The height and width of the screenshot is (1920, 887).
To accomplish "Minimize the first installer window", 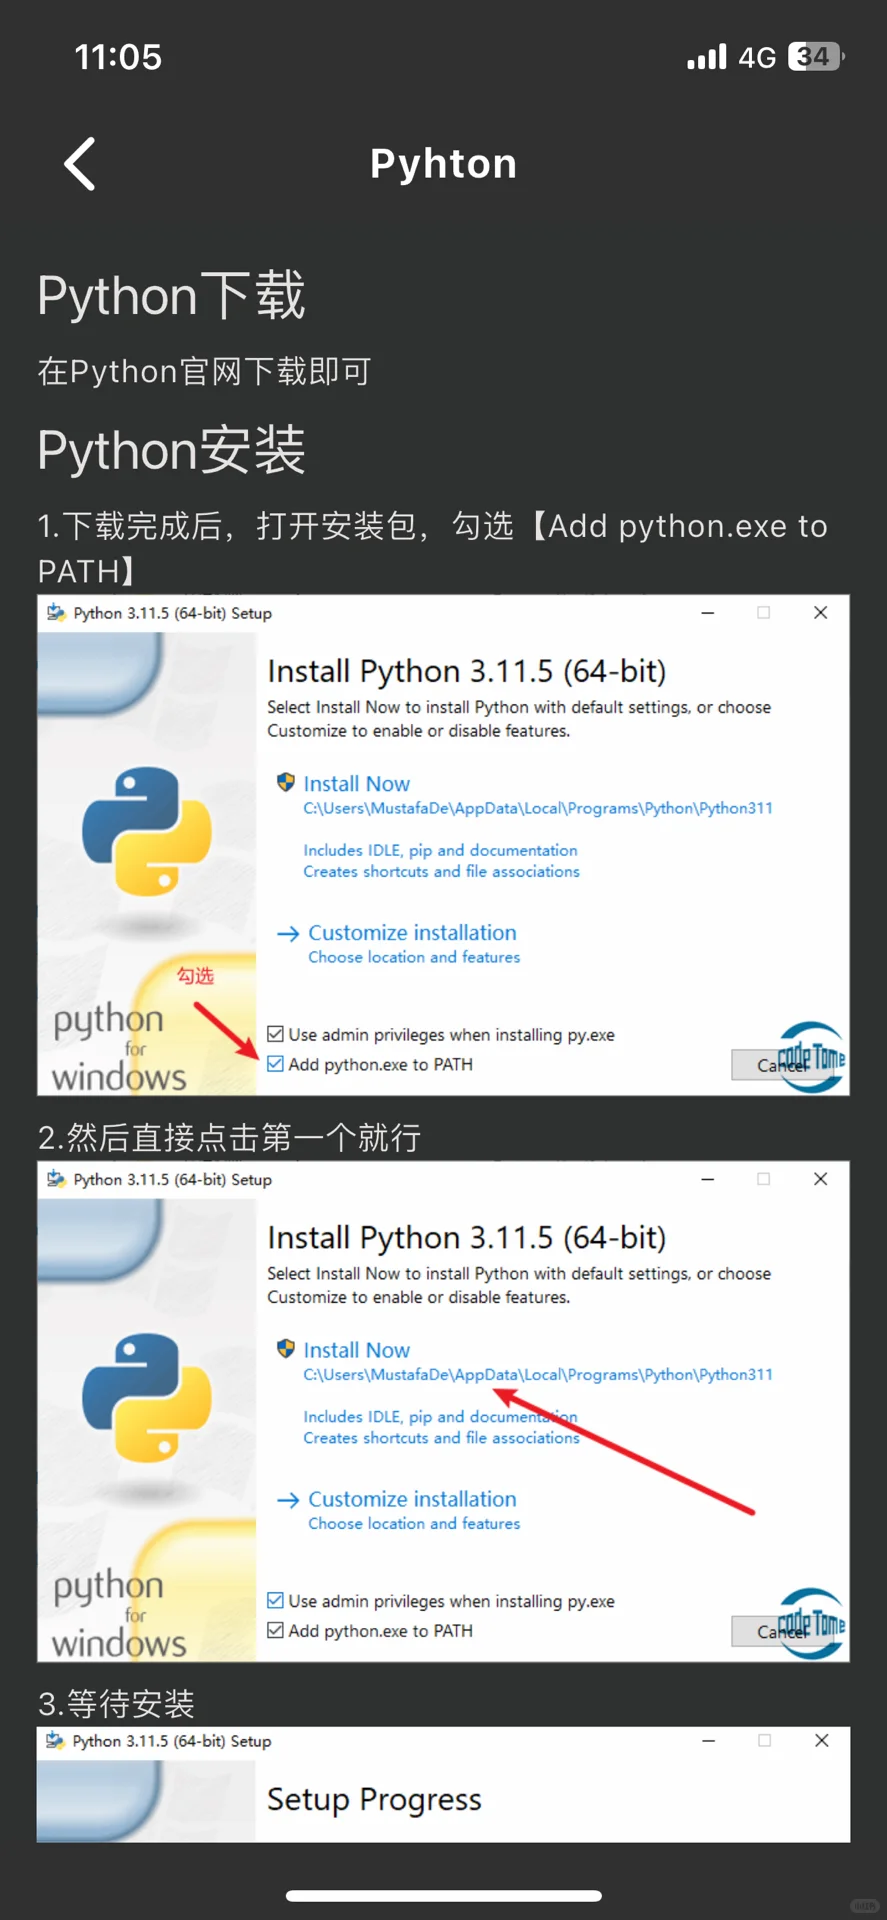I will [x=708, y=613].
